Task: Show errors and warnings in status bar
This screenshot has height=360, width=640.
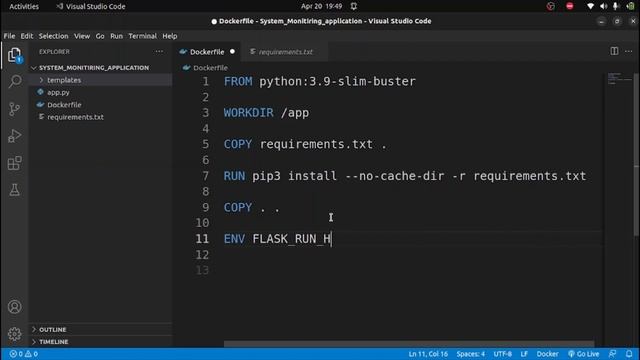Action: pos(24,354)
